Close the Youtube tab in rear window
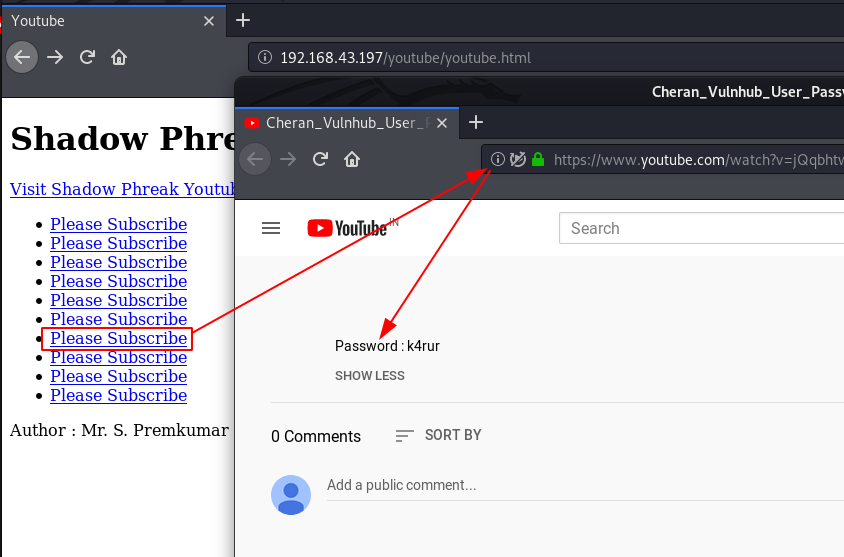Screen dimensions: 844x557 coord(209,21)
